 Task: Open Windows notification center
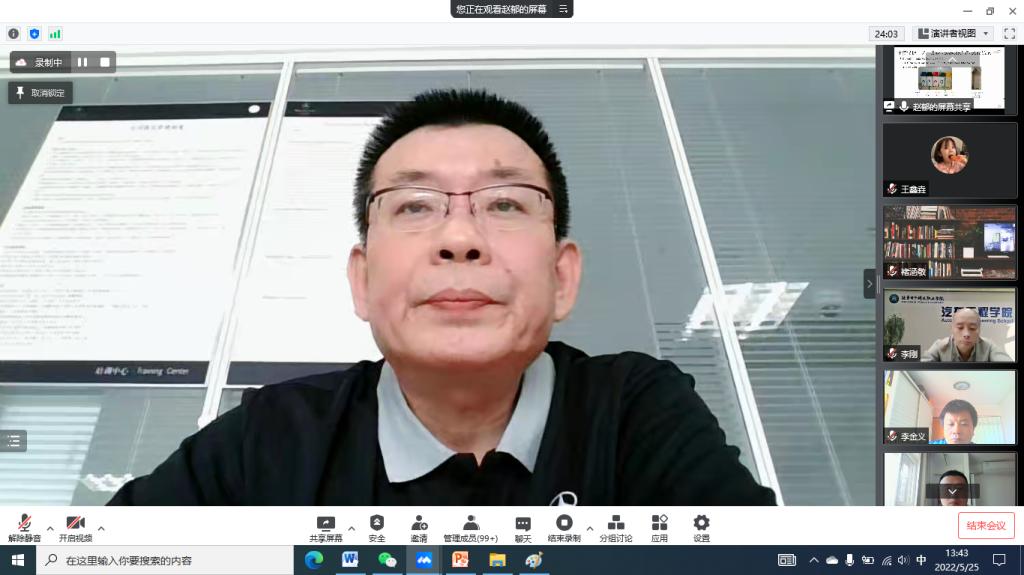click(x=999, y=560)
